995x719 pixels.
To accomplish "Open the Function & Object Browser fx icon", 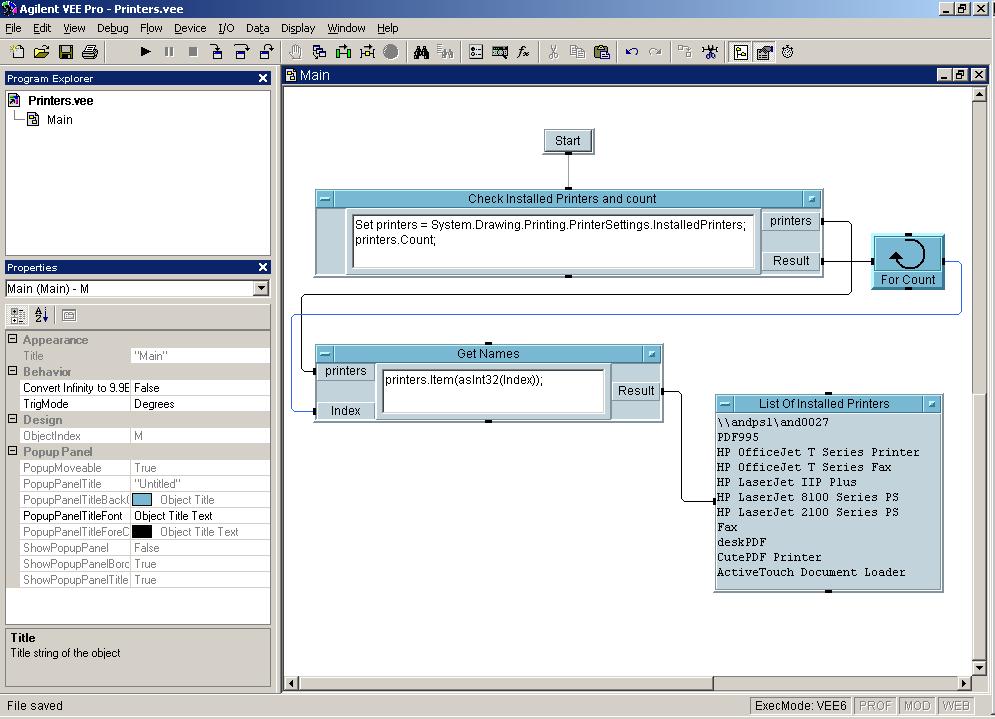I will click(523, 52).
